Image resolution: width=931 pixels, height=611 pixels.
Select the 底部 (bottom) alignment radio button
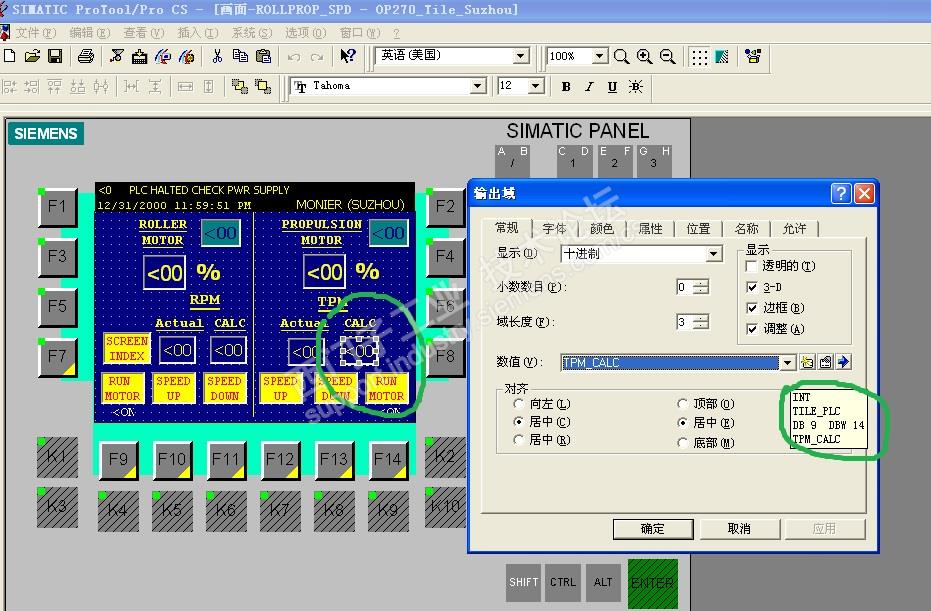pyautogui.click(x=684, y=441)
